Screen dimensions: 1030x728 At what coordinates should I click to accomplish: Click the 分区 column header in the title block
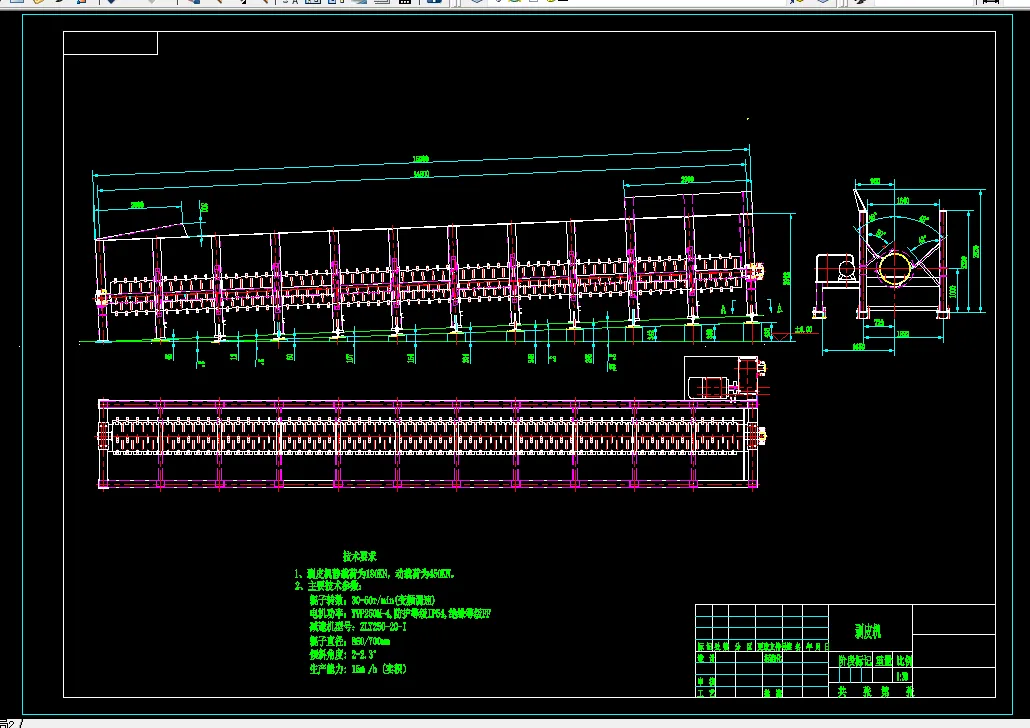tap(744, 647)
